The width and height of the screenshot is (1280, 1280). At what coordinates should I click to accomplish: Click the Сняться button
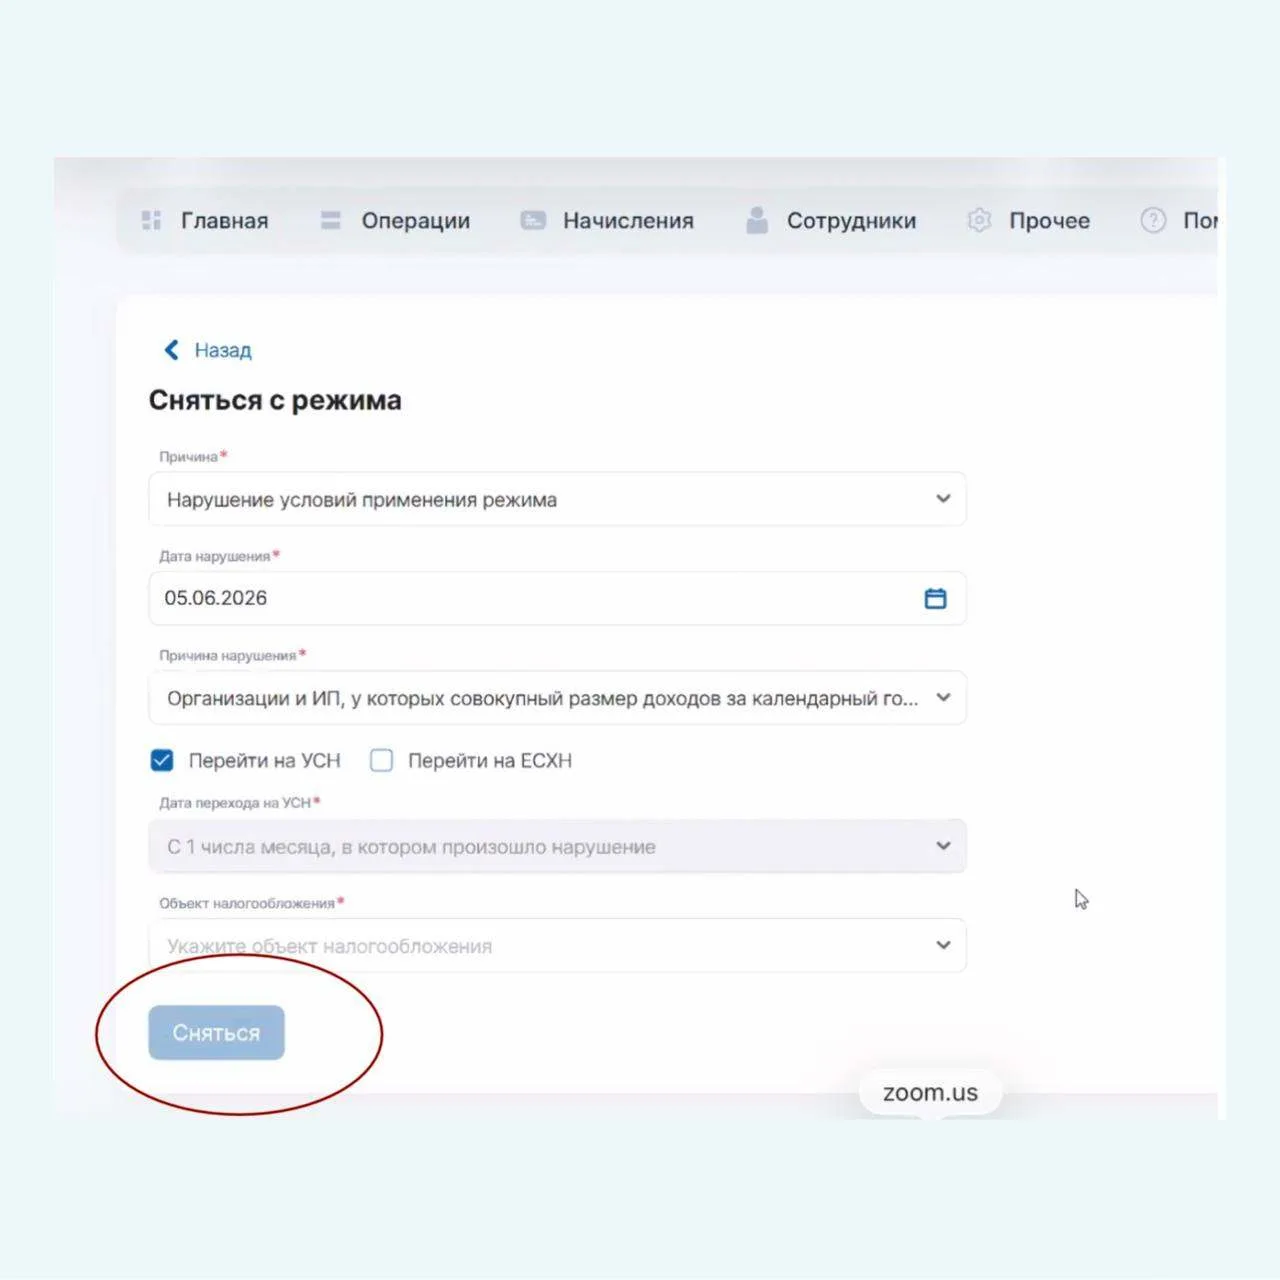216,1032
